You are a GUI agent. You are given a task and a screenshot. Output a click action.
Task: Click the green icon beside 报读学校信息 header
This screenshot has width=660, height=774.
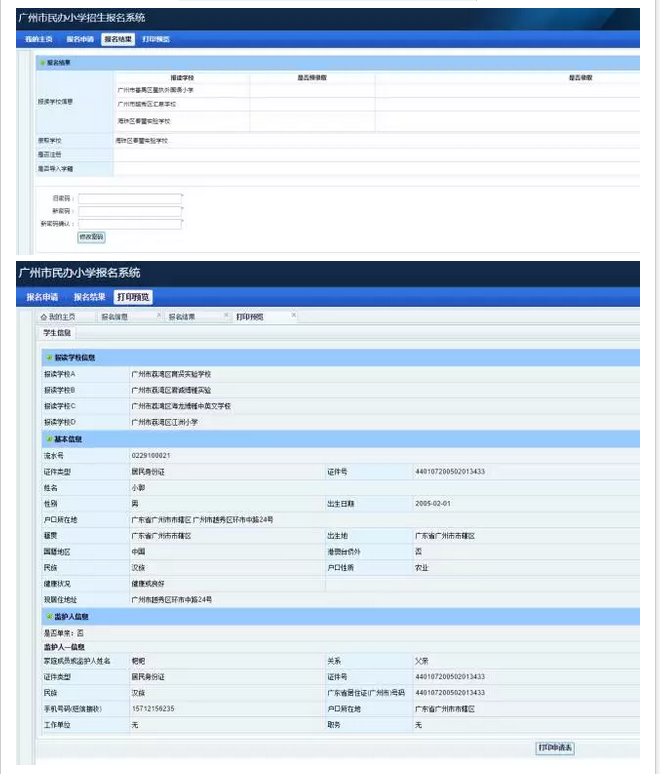48,357
